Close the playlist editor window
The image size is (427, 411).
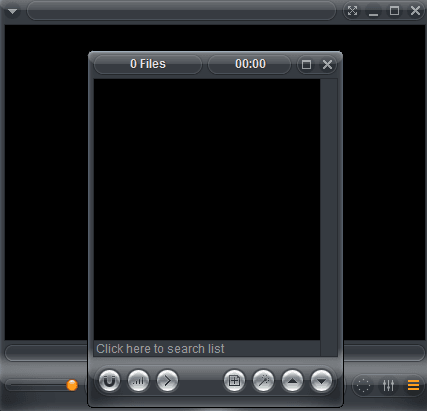tap(327, 64)
